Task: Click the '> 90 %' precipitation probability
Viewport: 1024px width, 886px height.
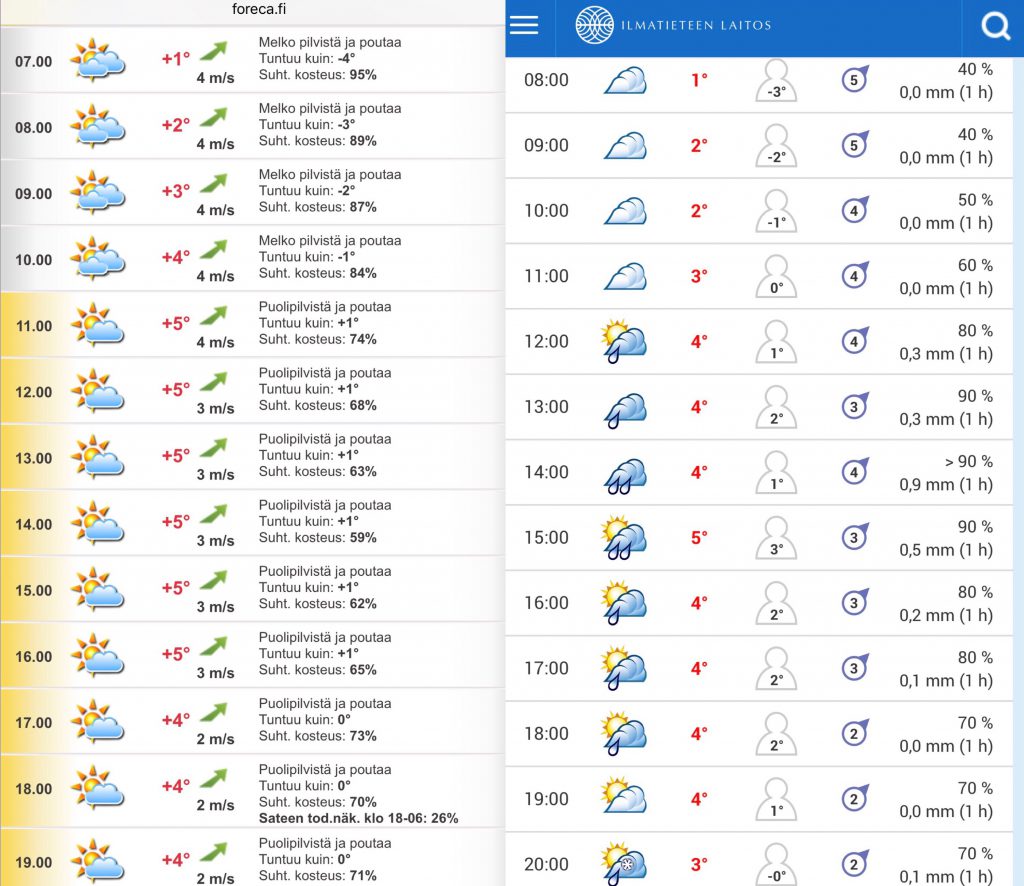Action: point(968,462)
